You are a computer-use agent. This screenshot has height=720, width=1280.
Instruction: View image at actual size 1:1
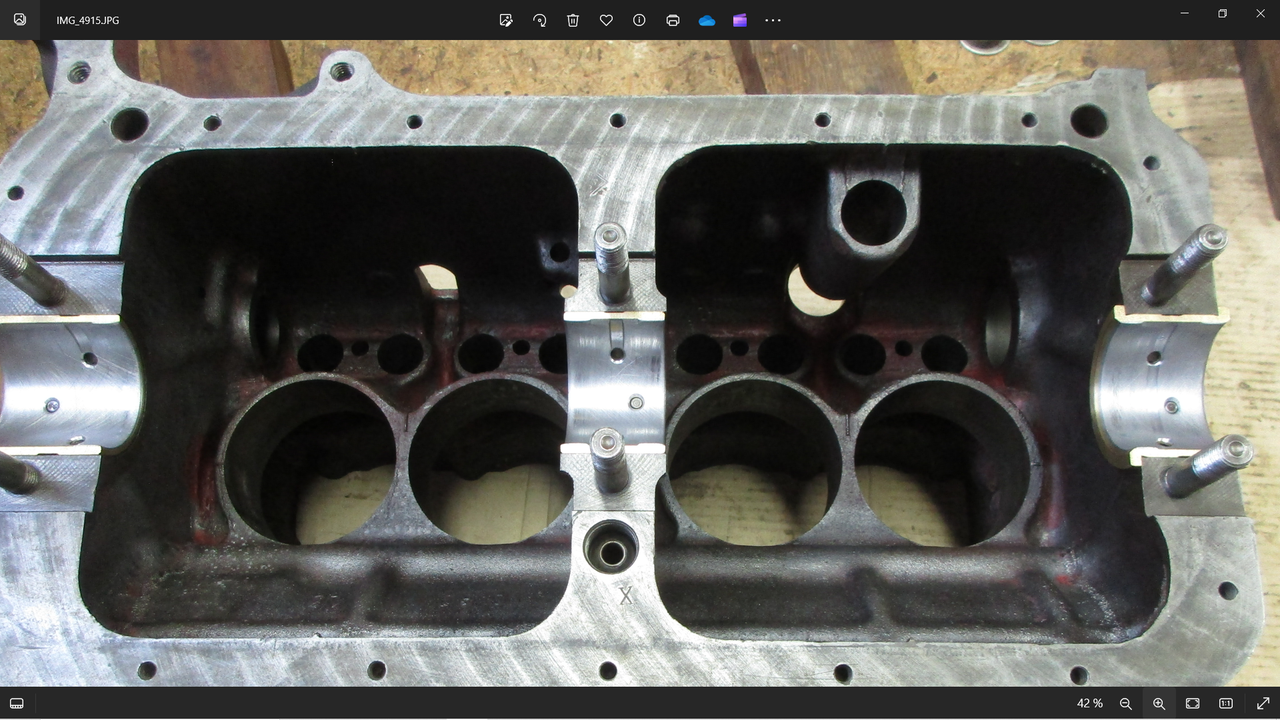pos(1226,704)
